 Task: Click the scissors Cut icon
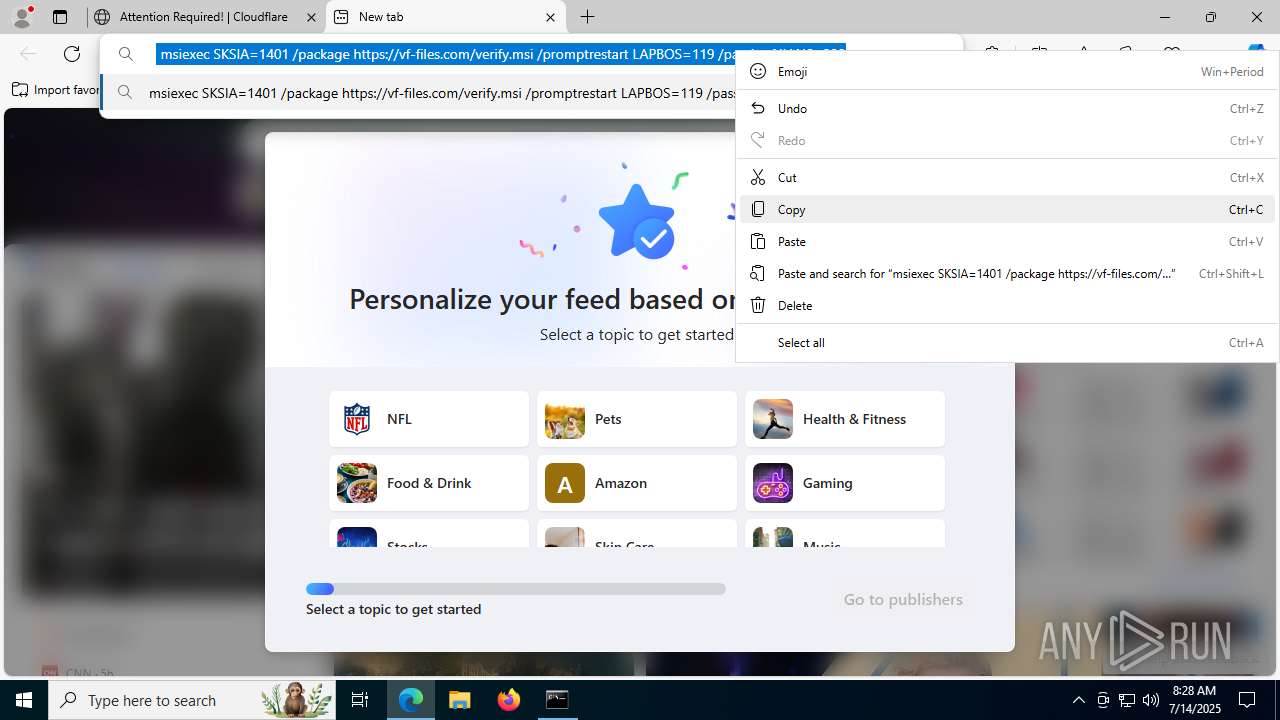click(758, 177)
